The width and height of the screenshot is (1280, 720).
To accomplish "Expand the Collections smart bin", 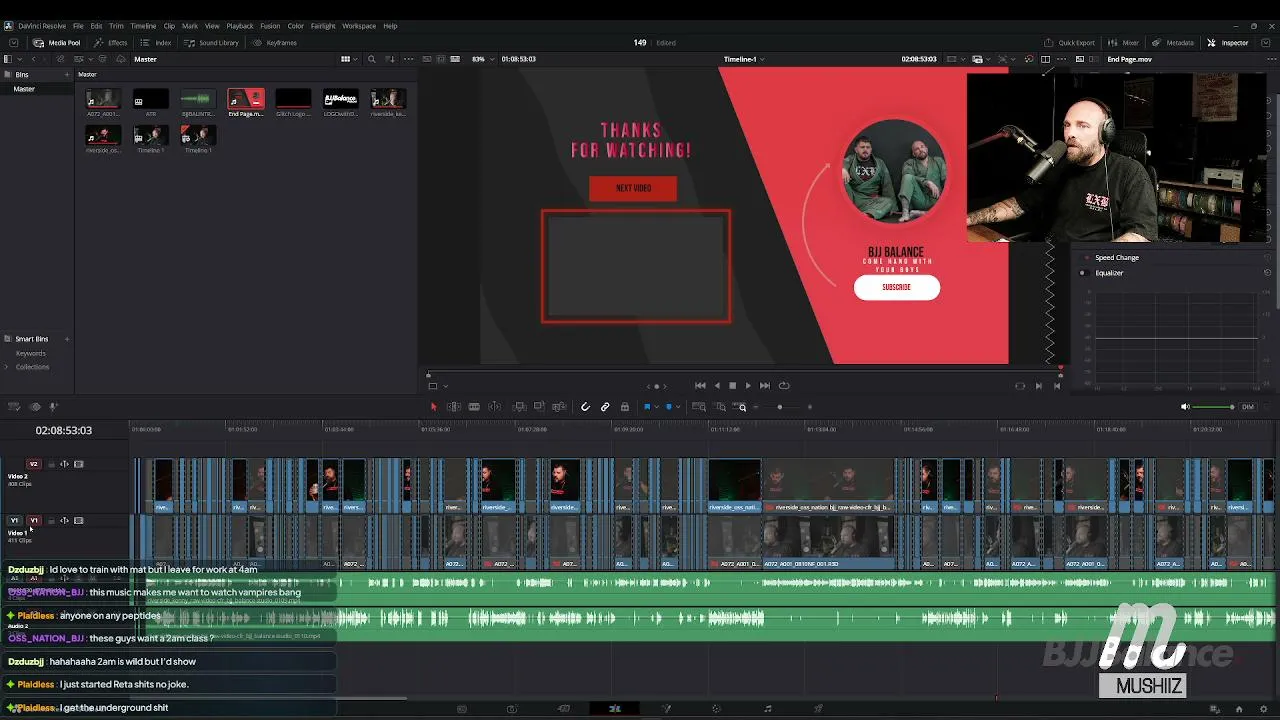I will point(7,367).
